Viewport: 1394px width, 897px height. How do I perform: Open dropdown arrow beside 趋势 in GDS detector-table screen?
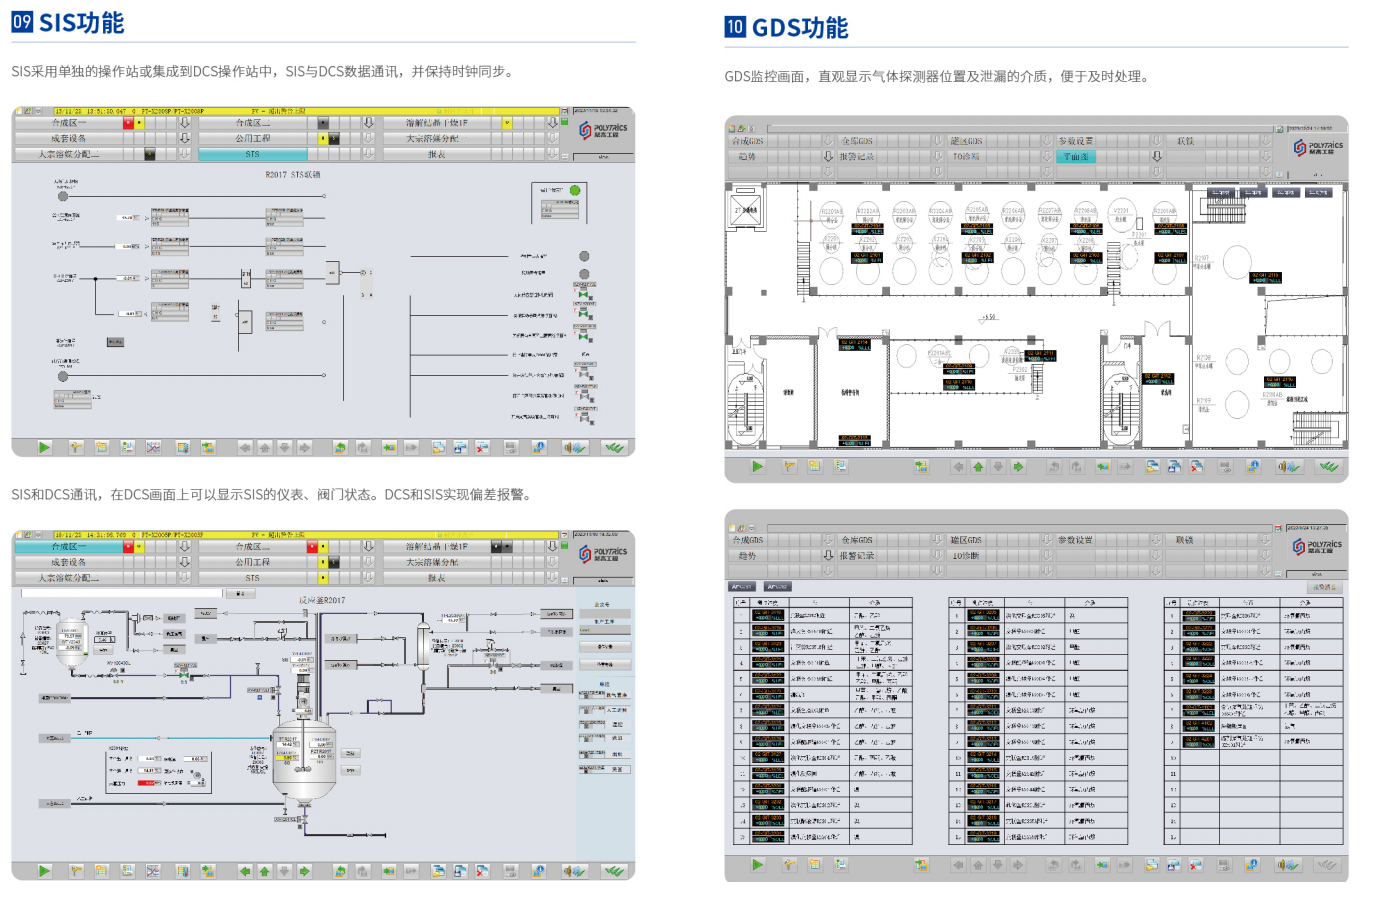[x=828, y=555]
